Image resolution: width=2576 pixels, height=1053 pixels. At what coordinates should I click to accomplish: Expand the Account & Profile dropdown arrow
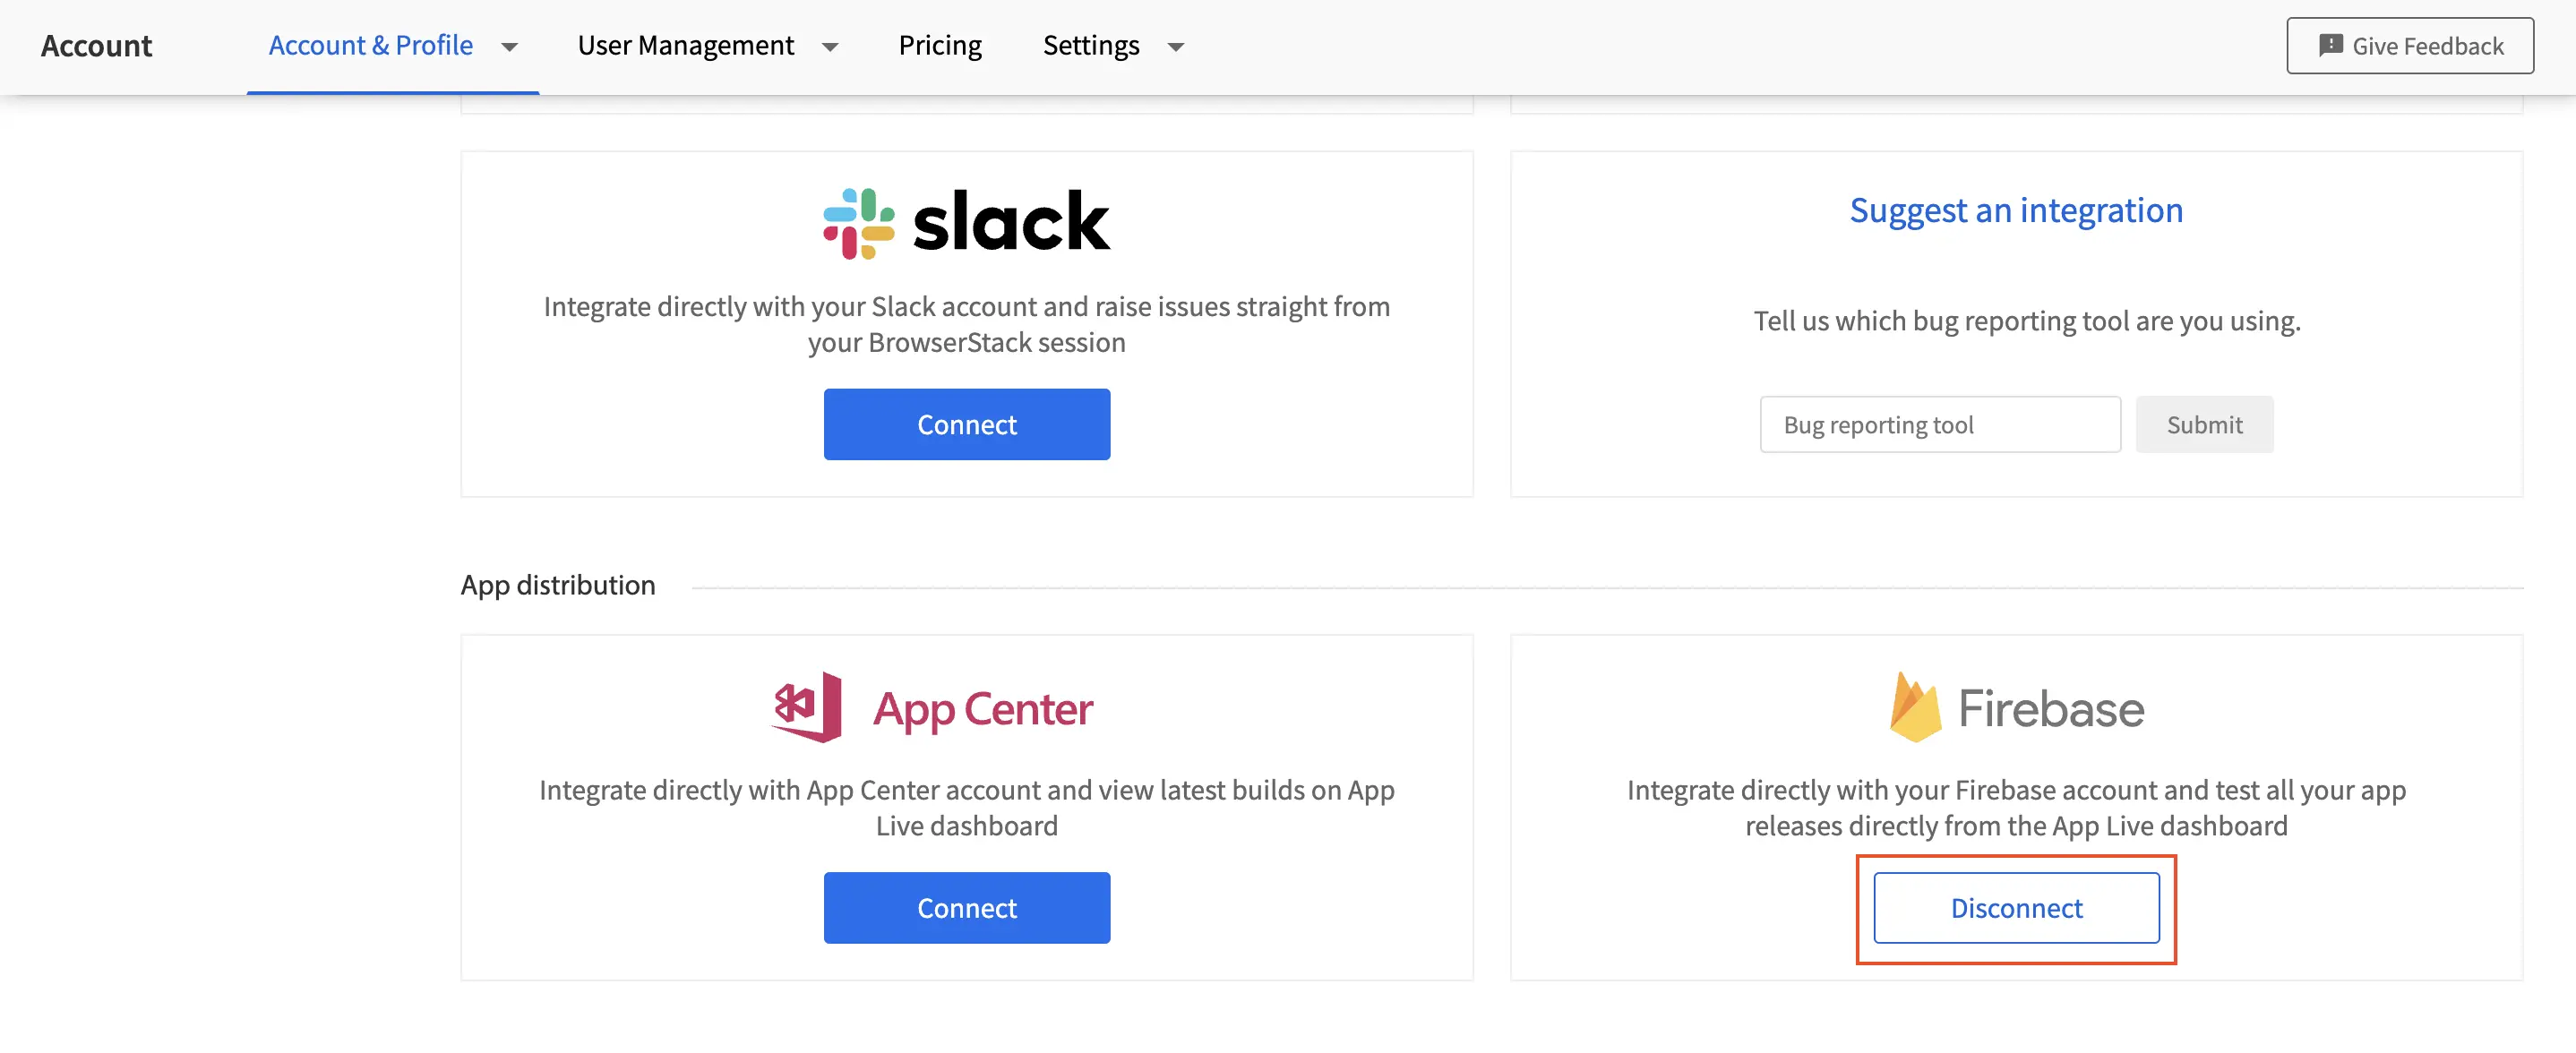[x=510, y=47]
